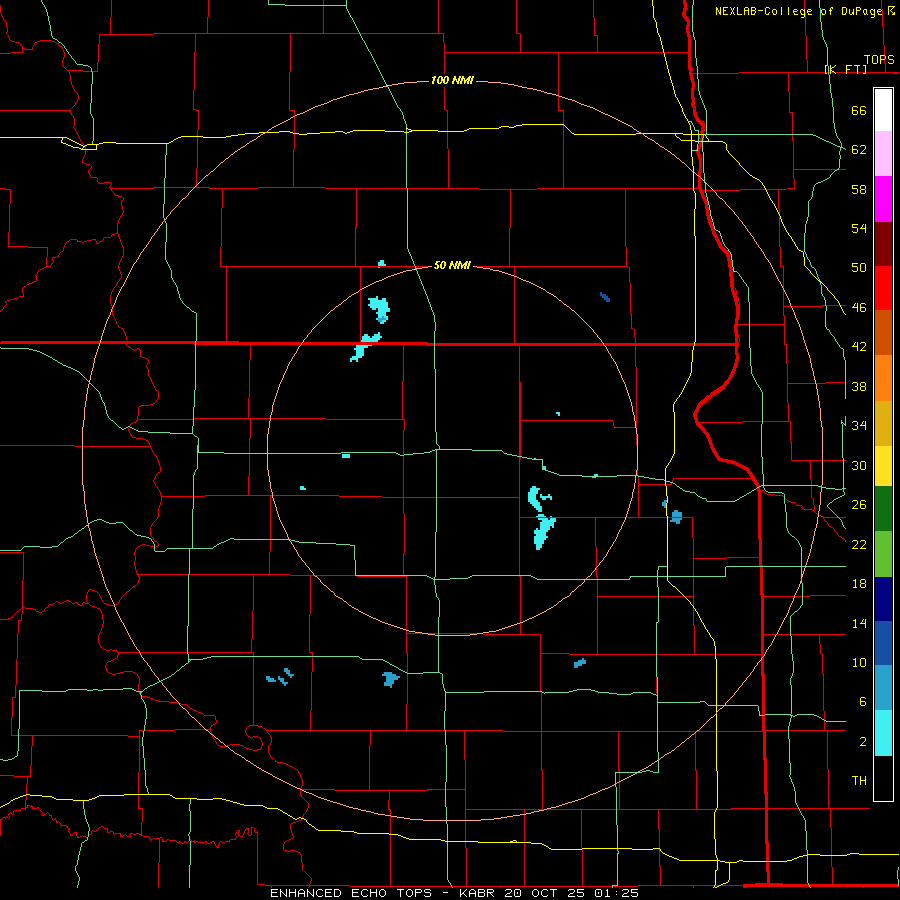
Task: Click the yellow 30 kft legend swatch
Action: coord(883,465)
